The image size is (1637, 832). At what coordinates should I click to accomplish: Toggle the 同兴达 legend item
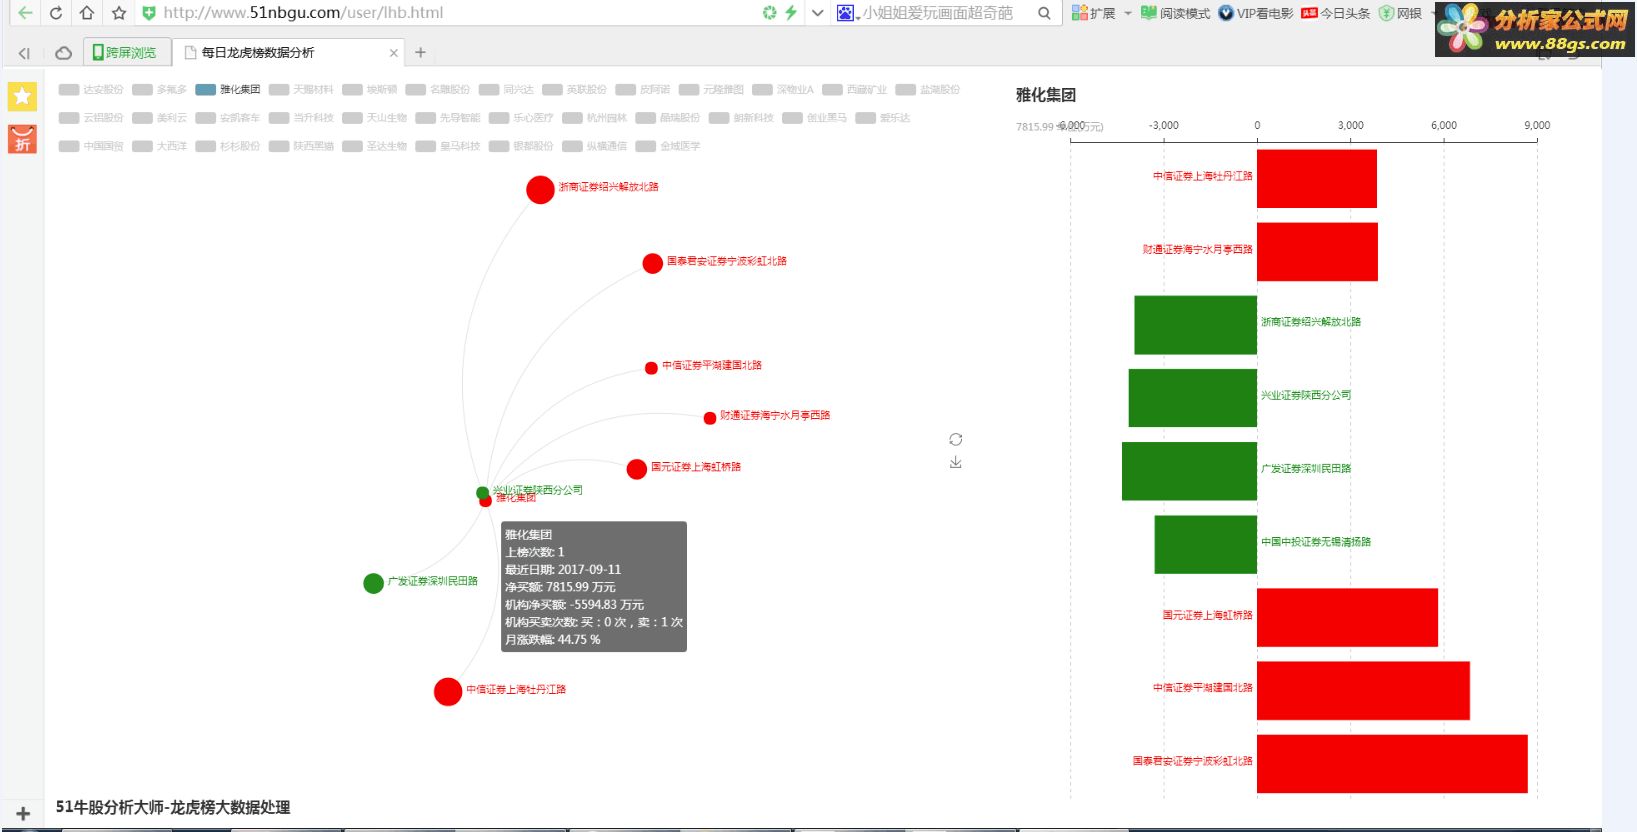pyautogui.click(x=506, y=90)
